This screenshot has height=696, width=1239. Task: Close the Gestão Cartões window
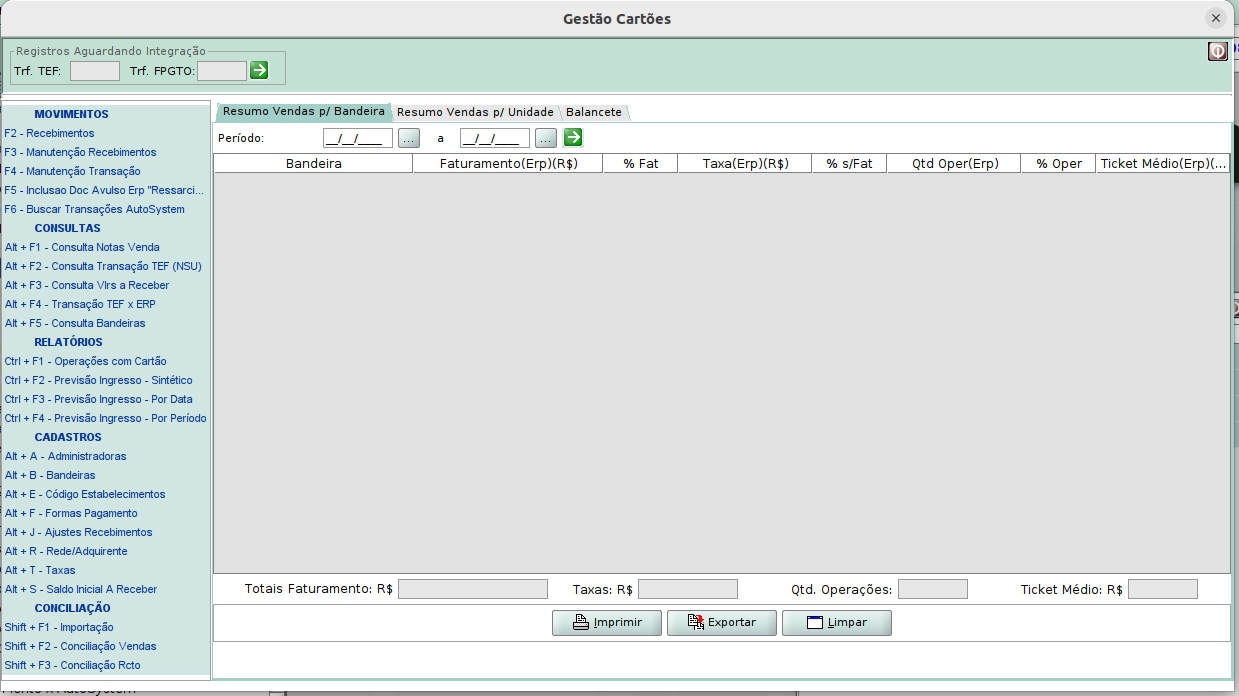[x=1215, y=18]
